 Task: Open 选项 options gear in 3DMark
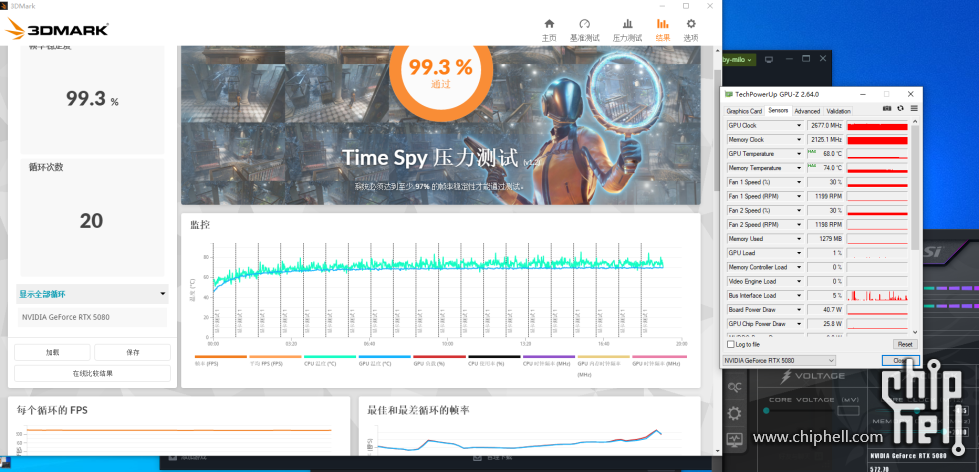pyautogui.click(x=691, y=29)
